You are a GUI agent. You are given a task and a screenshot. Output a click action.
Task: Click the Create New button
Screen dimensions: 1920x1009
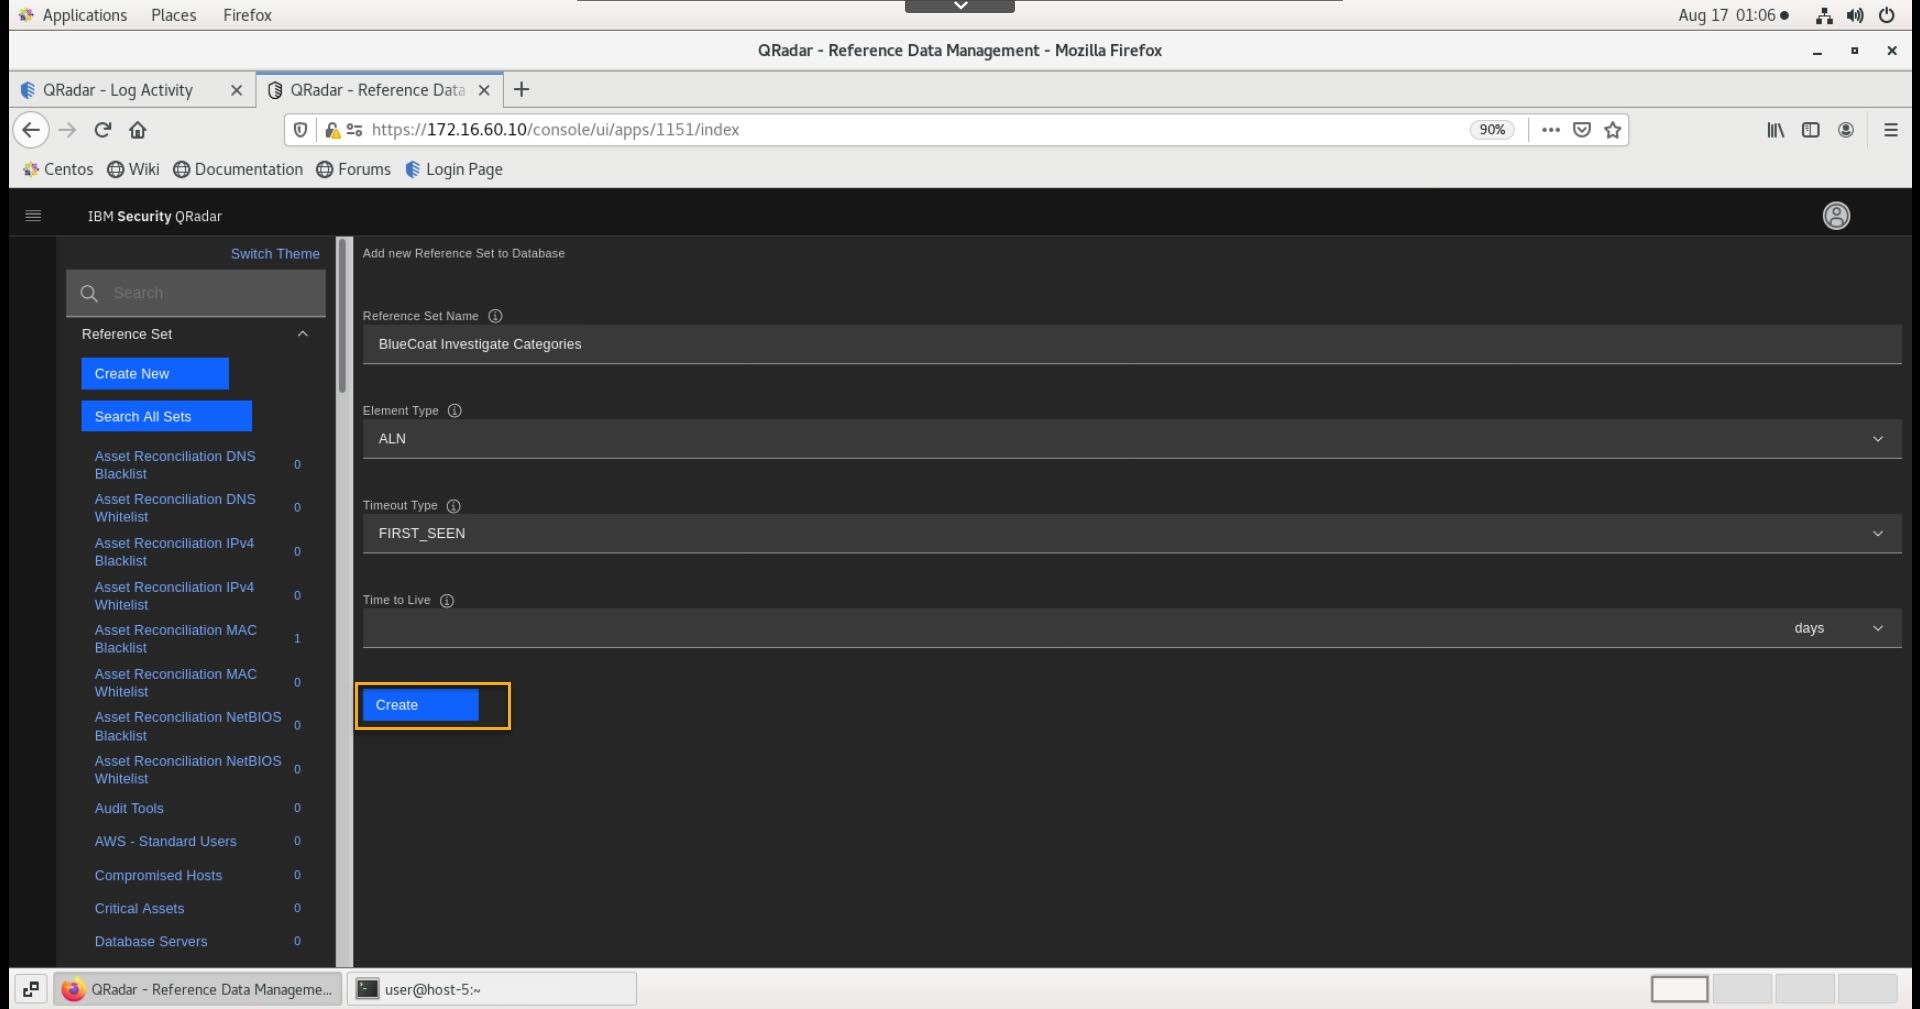click(x=155, y=374)
